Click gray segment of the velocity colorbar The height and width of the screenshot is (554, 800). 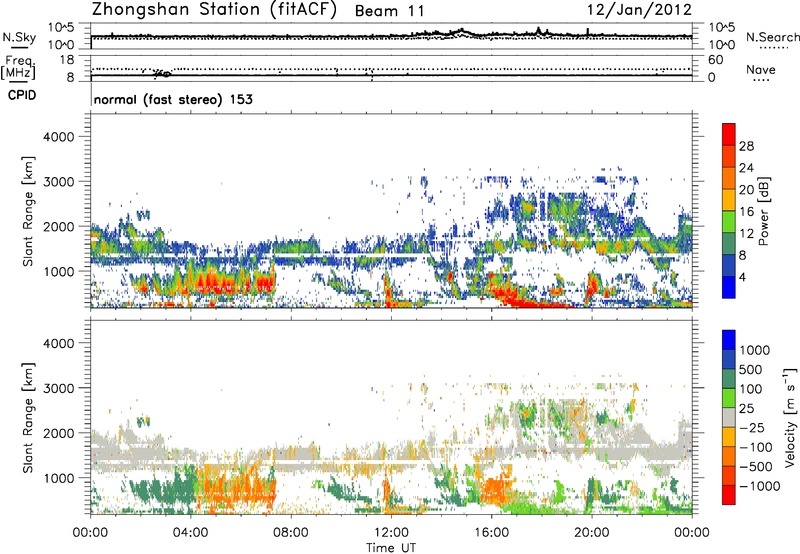[729, 417]
